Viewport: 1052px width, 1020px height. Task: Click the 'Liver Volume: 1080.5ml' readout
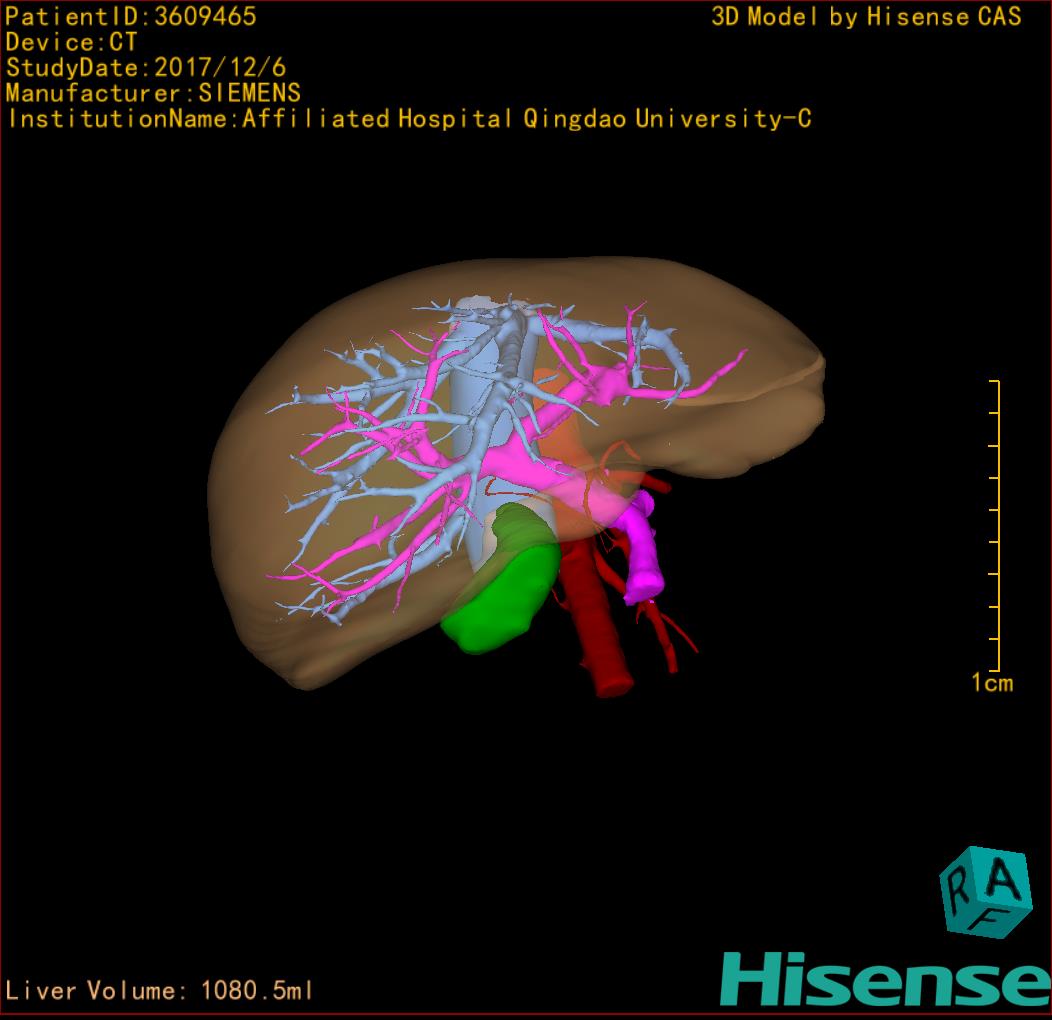coord(158,990)
